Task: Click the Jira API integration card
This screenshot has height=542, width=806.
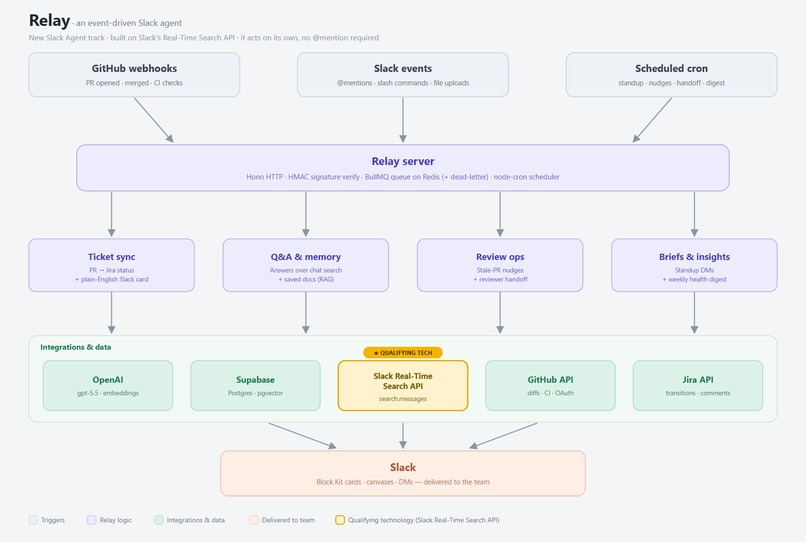Action: (698, 386)
